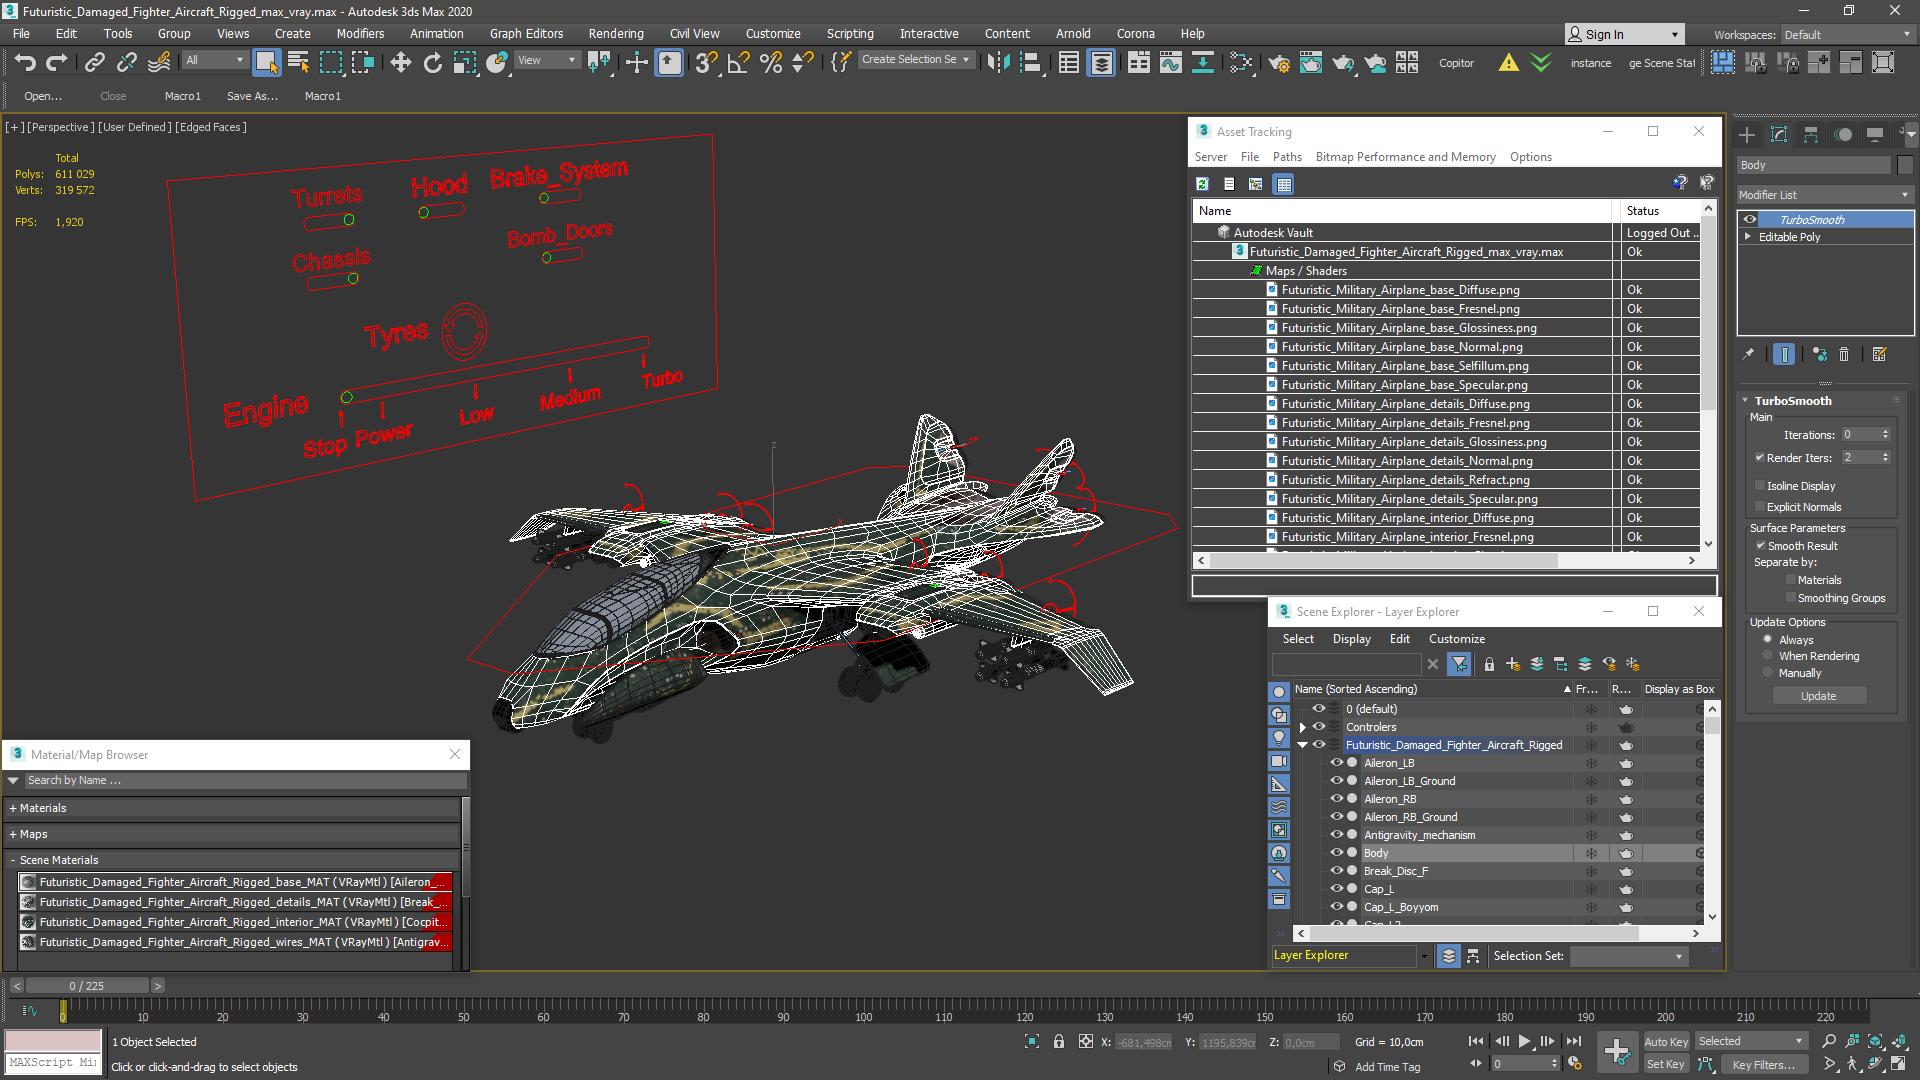Open the Modifier List dropdown
Image resolution: width=1920 pixels, height=1080 pixels.
[x=1824, y=195]
